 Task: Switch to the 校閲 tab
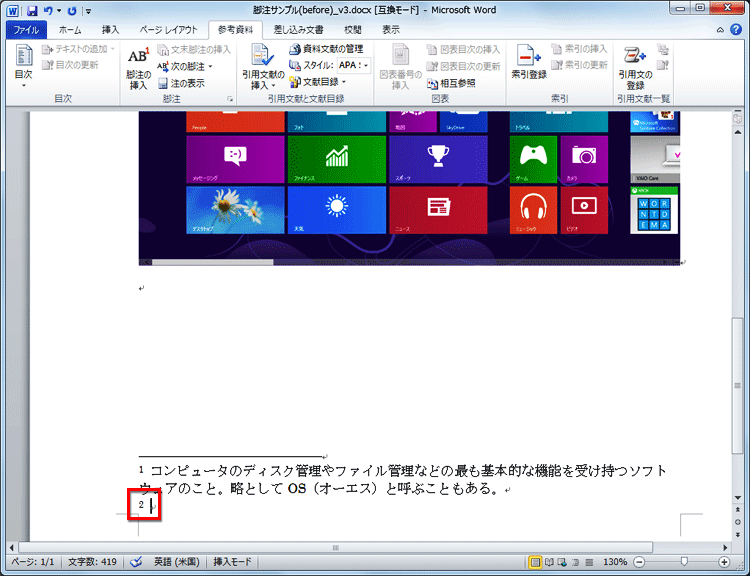pos(353,30)
